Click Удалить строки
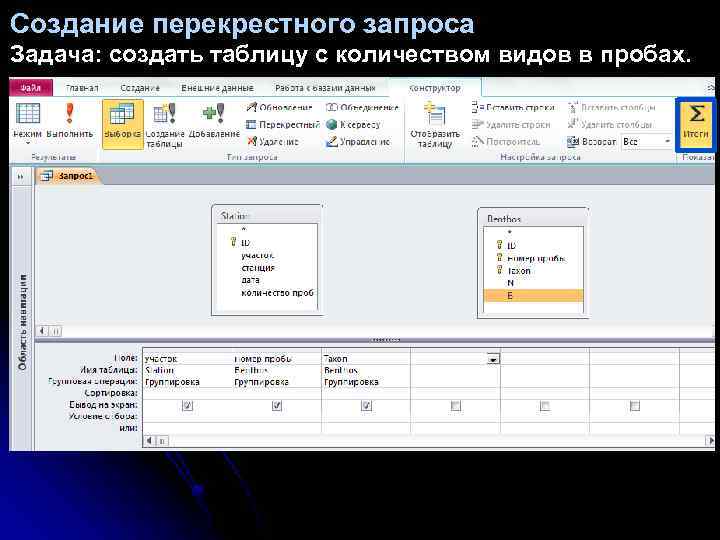This screenshot has width=720, height=540. 511,124
